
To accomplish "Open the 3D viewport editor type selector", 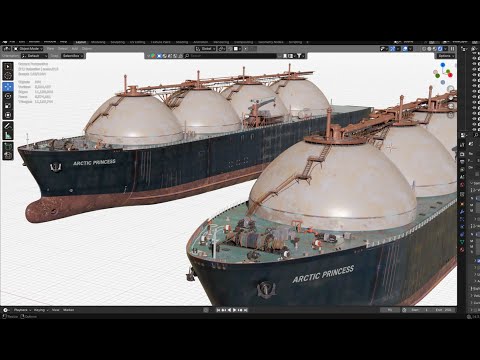I will coord(7,49).
